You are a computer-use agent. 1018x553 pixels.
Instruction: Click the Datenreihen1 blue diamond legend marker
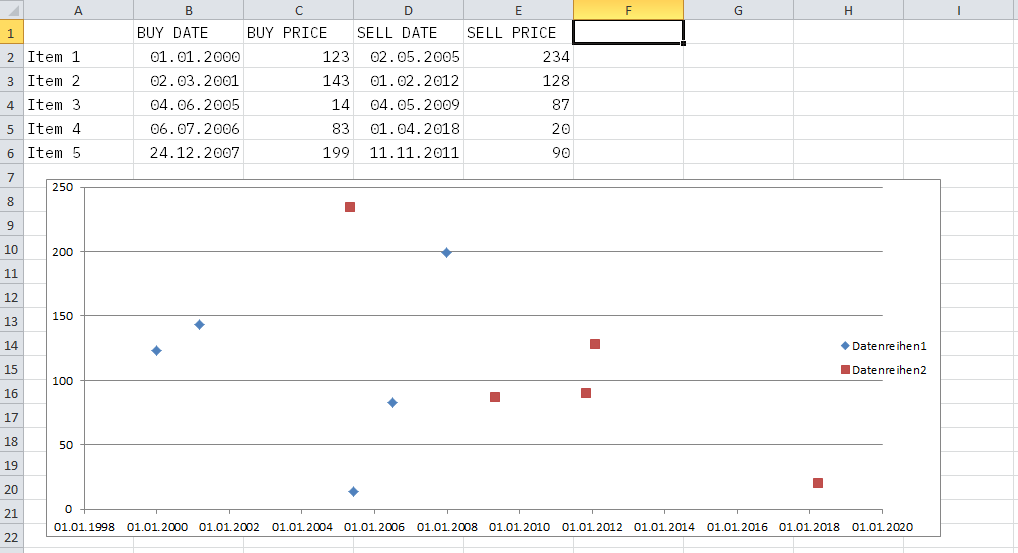click(845, 346)
